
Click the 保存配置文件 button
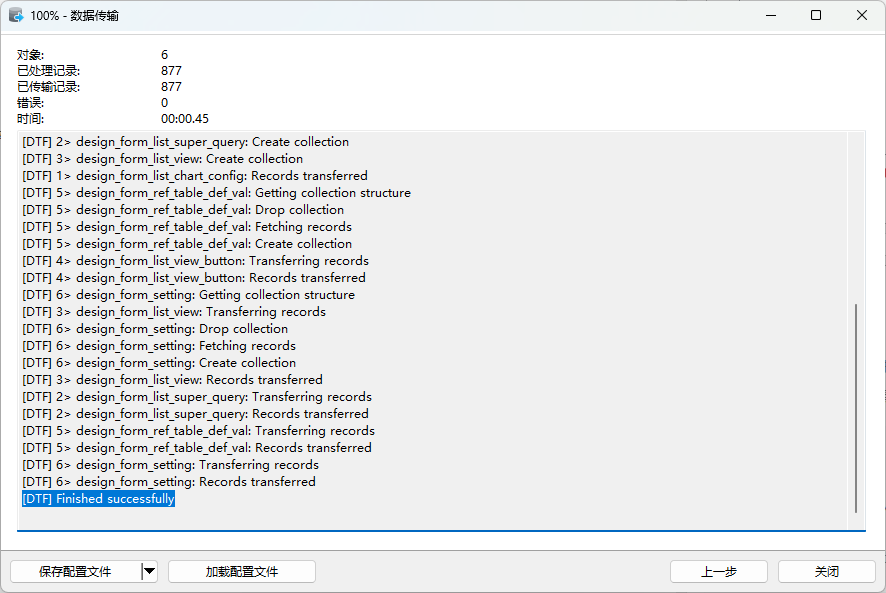pyautogui.click(x=75, y=572)
